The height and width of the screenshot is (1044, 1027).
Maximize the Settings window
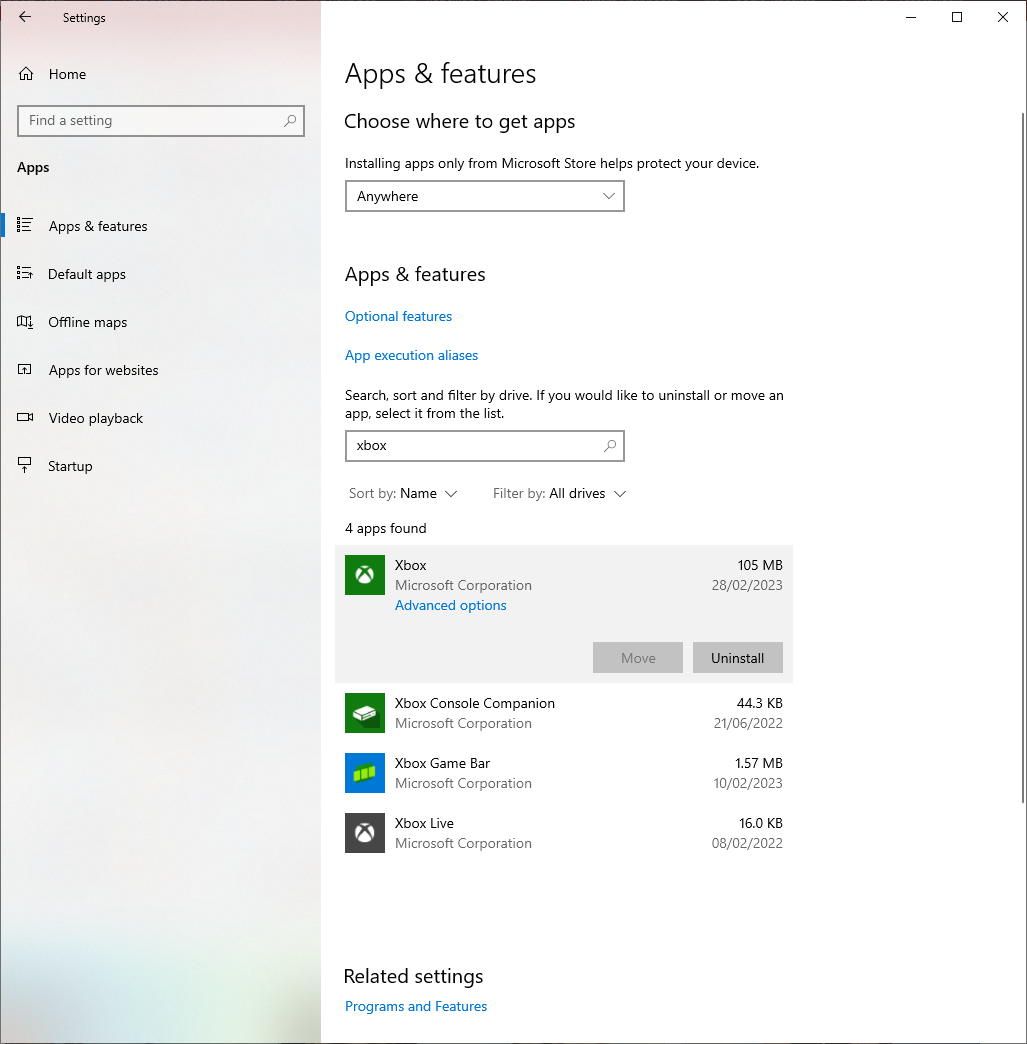click(957, 17)
